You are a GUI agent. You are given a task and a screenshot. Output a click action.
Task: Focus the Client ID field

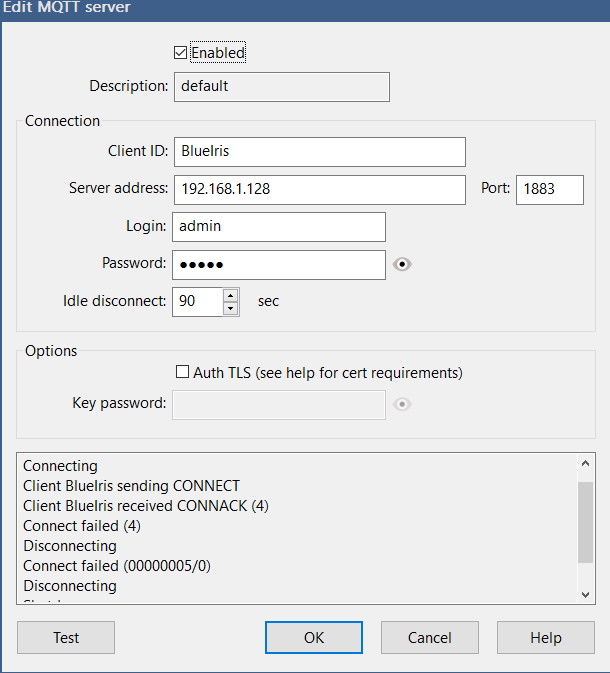pyautogui.click(x=319, y=152)
